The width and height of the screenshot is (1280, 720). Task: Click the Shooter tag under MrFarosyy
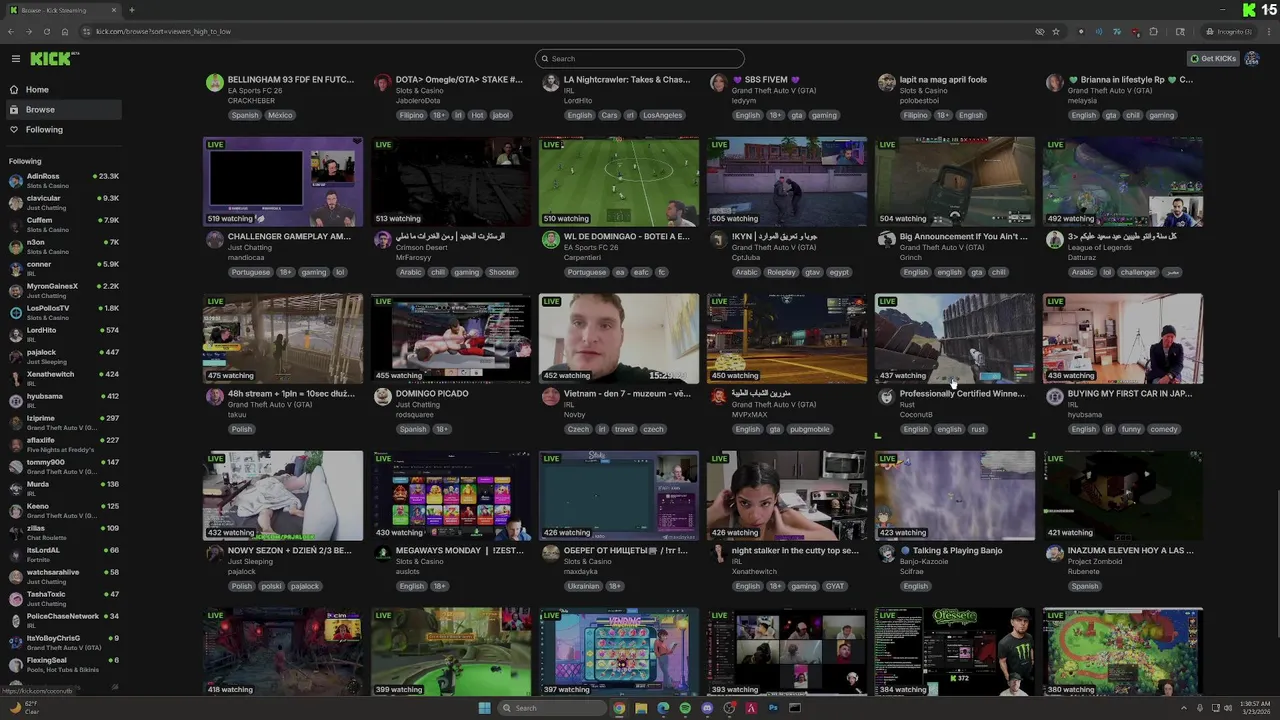(x=502, y=272)
